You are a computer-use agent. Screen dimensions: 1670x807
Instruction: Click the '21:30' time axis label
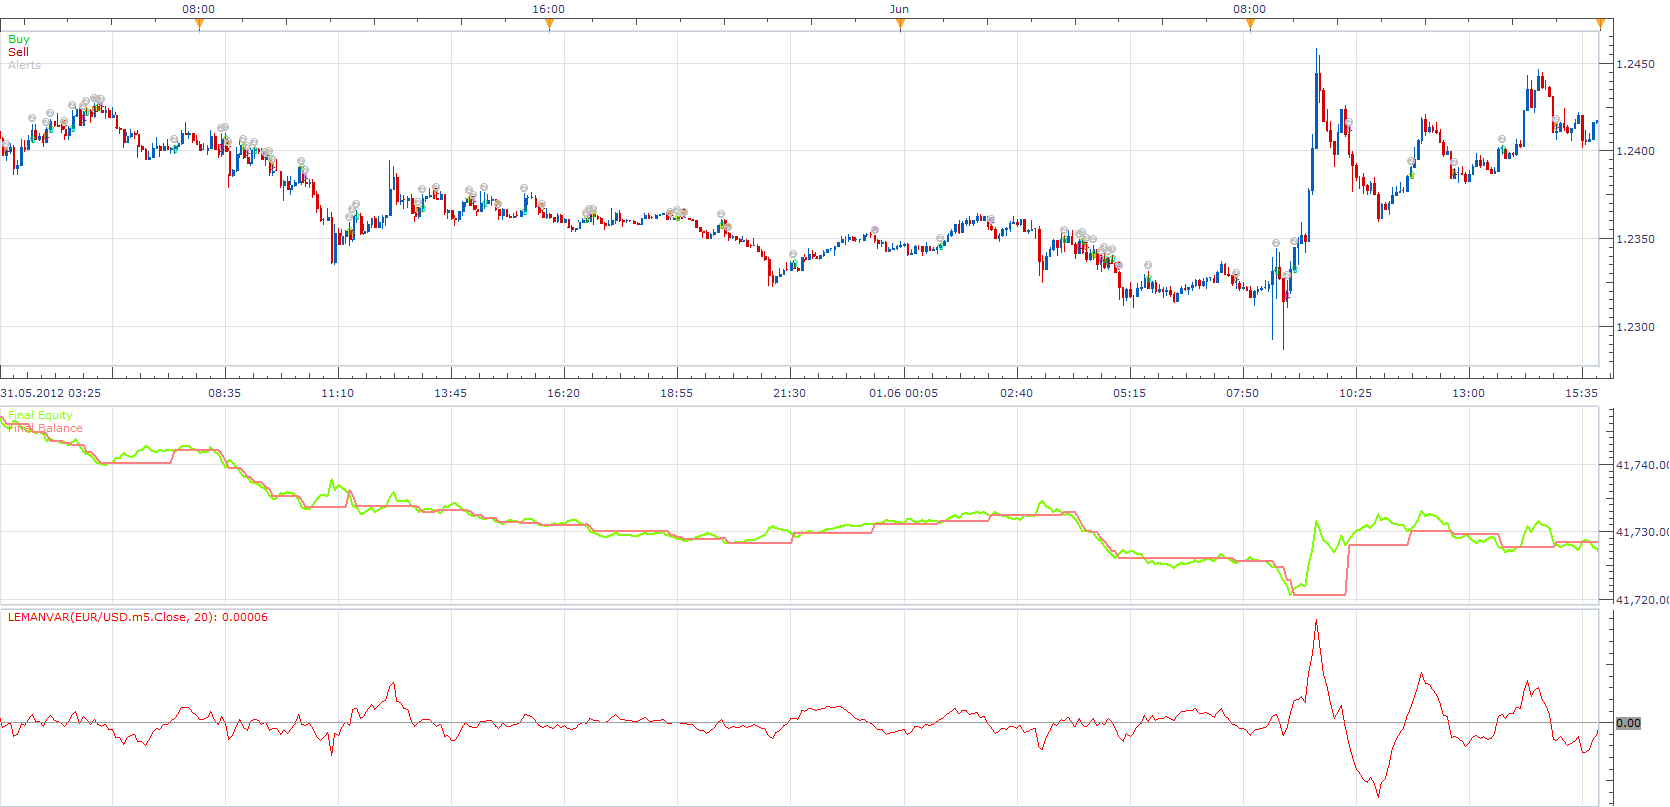790,393
